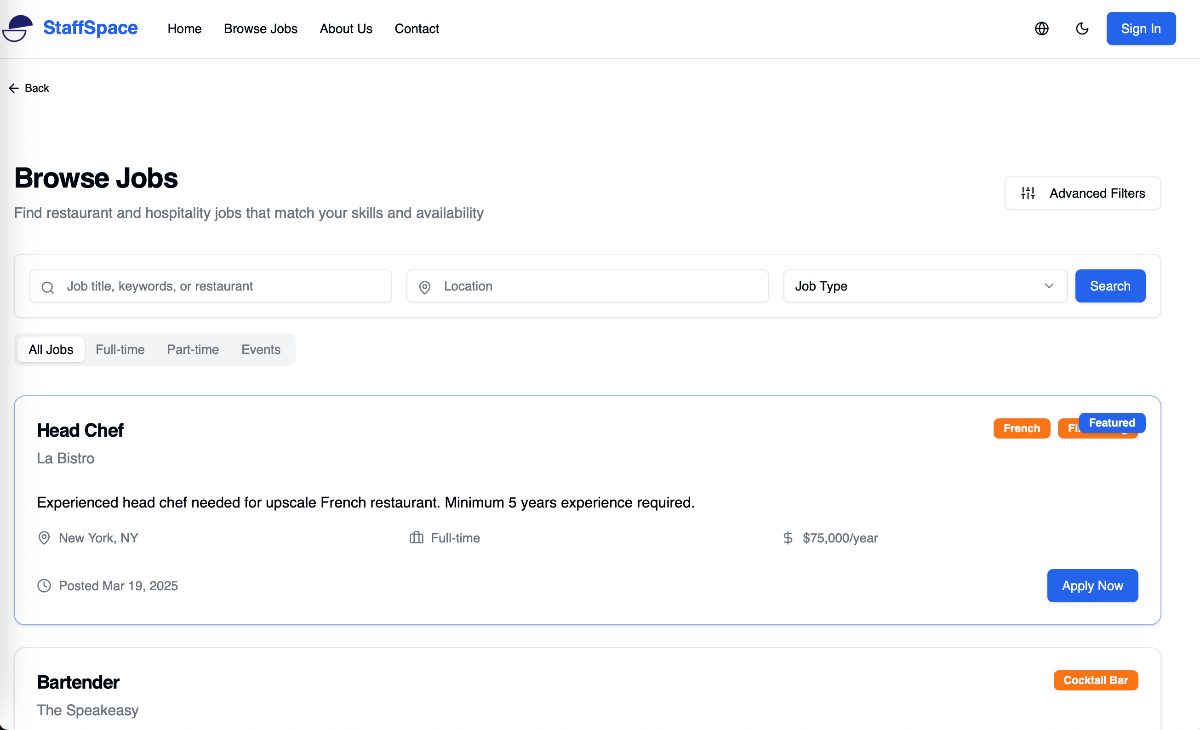Screen dimensions: 1200x730
Task: Open Advanced Filters panel
Action: tap(1083, 193)
